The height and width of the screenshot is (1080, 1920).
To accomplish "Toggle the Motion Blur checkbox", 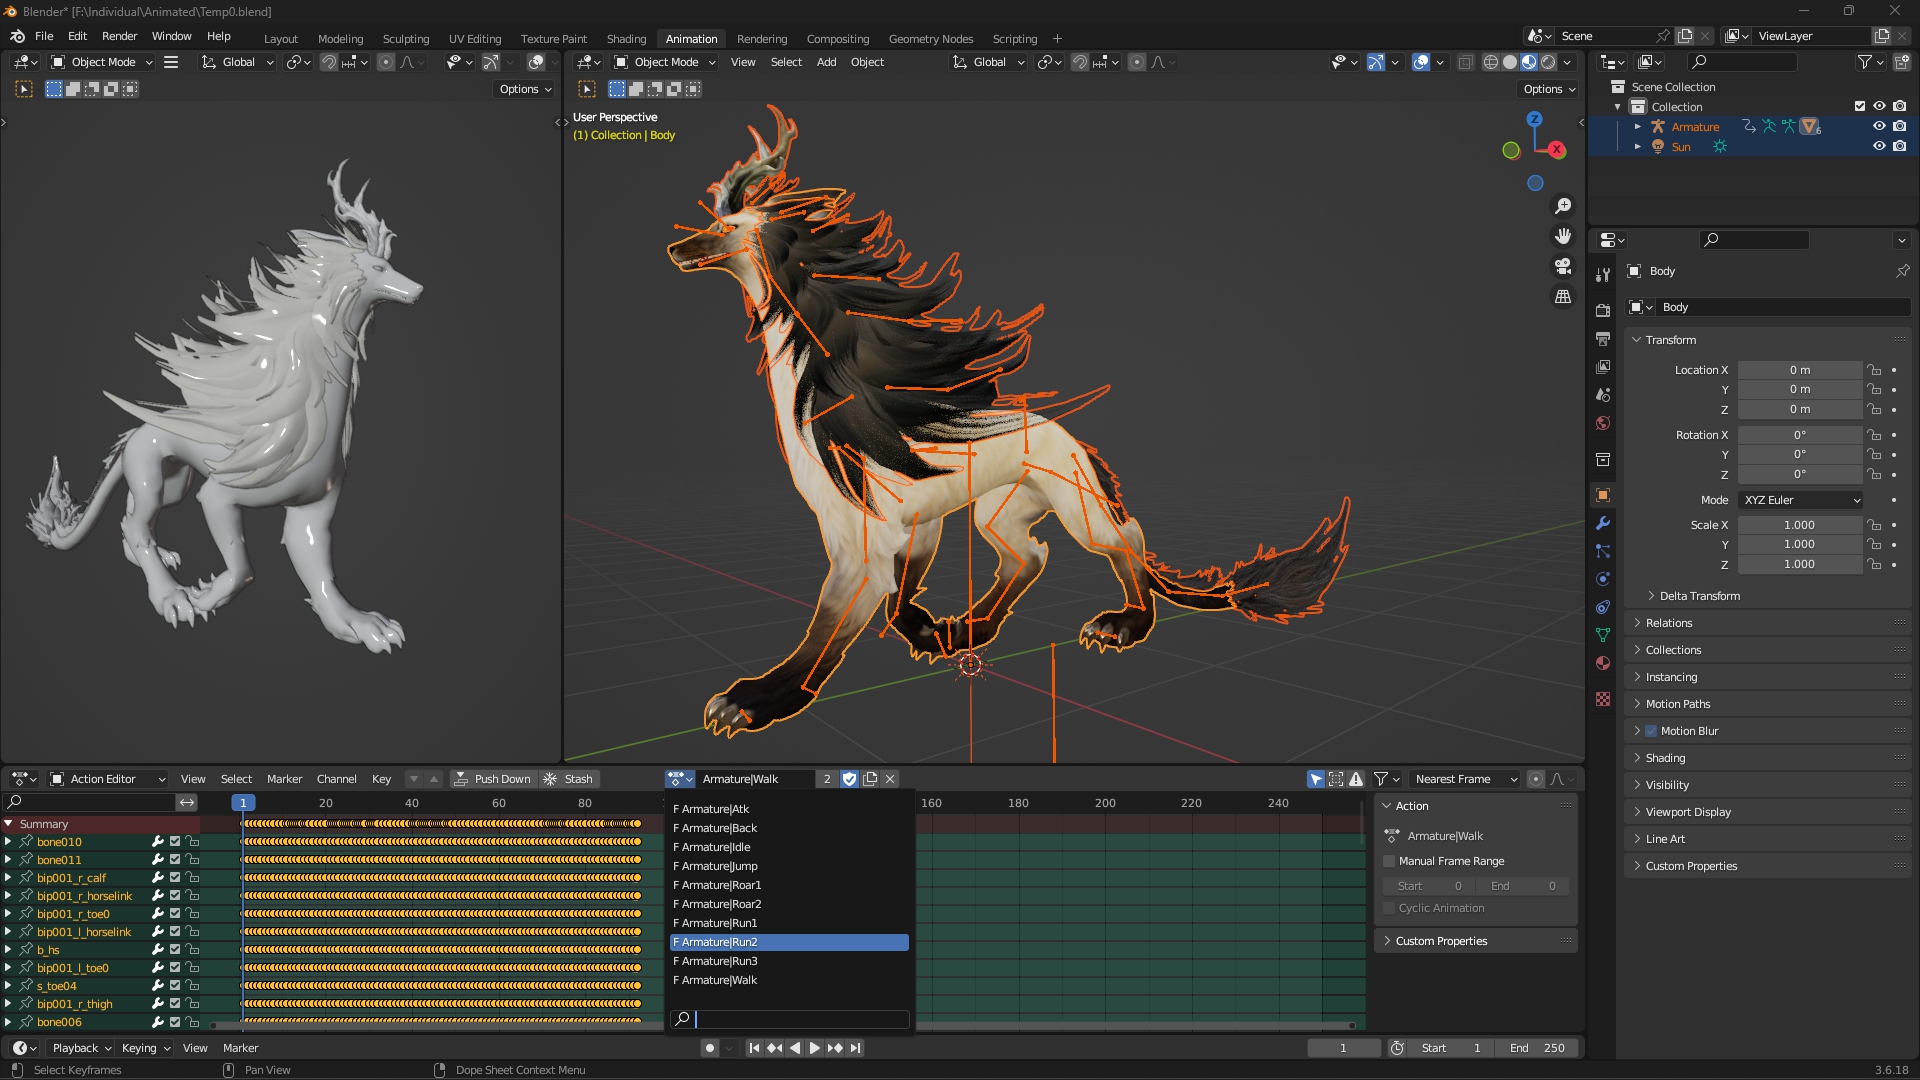I will [1651, 731].
